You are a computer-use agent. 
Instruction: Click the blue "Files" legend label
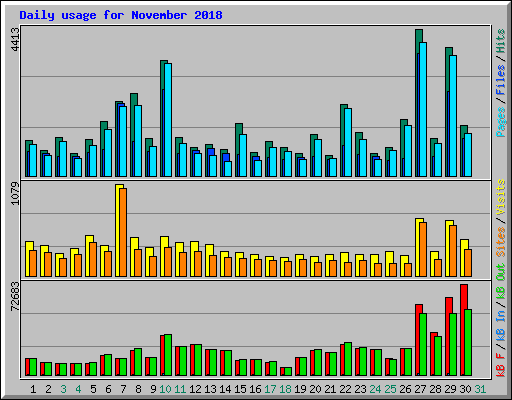click(x=501, y=80)
